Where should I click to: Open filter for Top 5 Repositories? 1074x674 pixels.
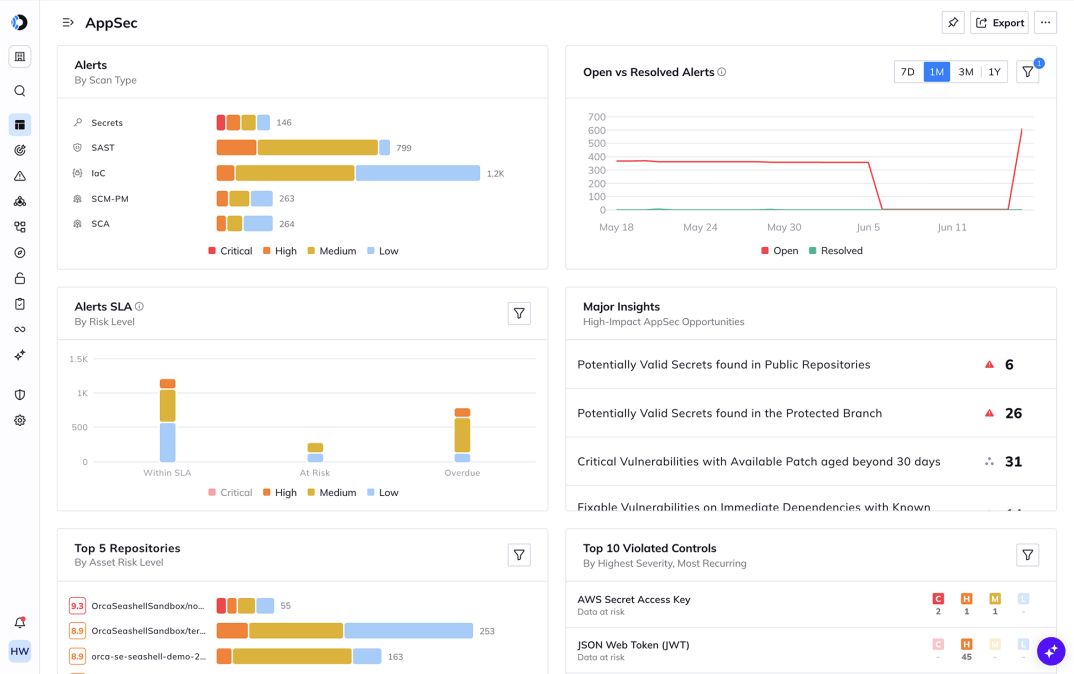(x=519, y=555)
